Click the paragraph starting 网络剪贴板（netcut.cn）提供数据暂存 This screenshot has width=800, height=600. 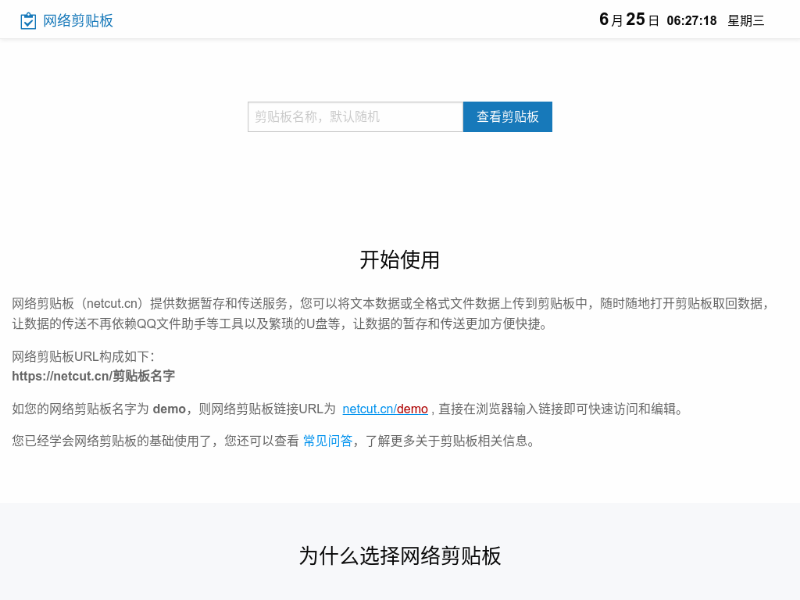[x=390, y=303]
